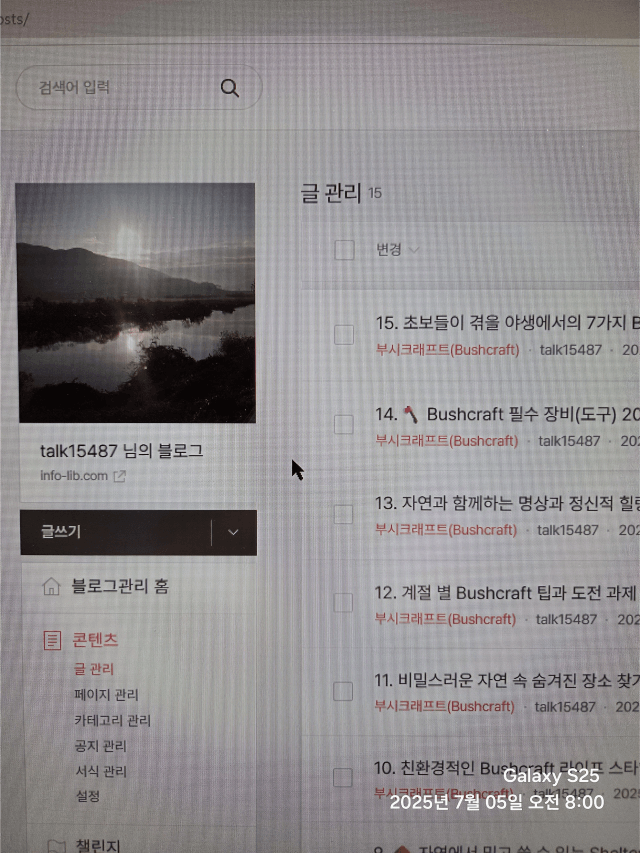The height and width of the screenshot is (853, 640).
Task: Open 카테고리 관리 menu item
Action: [x=113, y=720]
